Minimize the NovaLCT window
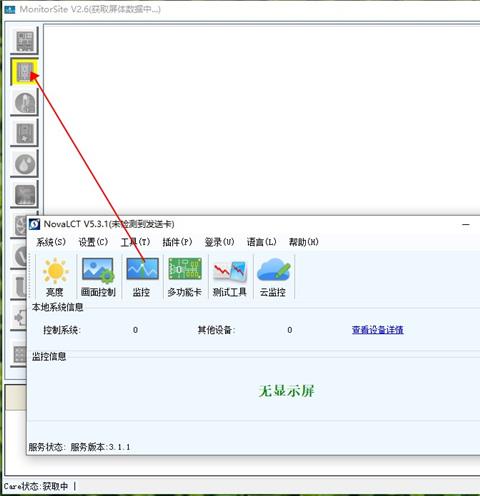480x496 pixels. tap(466, 225)
